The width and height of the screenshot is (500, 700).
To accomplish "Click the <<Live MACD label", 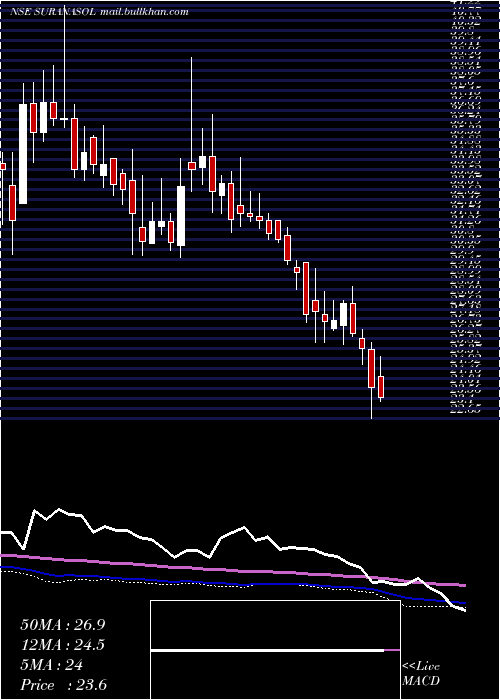I will coord(421,674).
